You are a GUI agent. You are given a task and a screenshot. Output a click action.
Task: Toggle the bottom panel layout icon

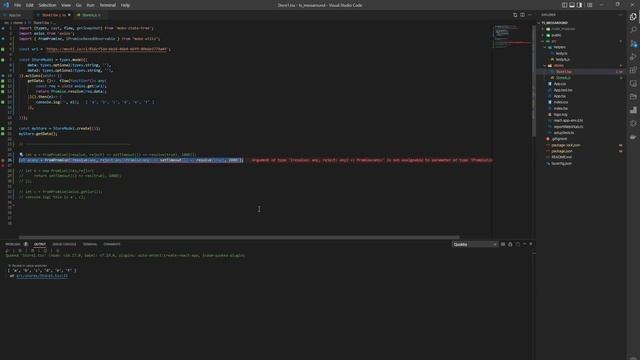[x=572, y=5]
